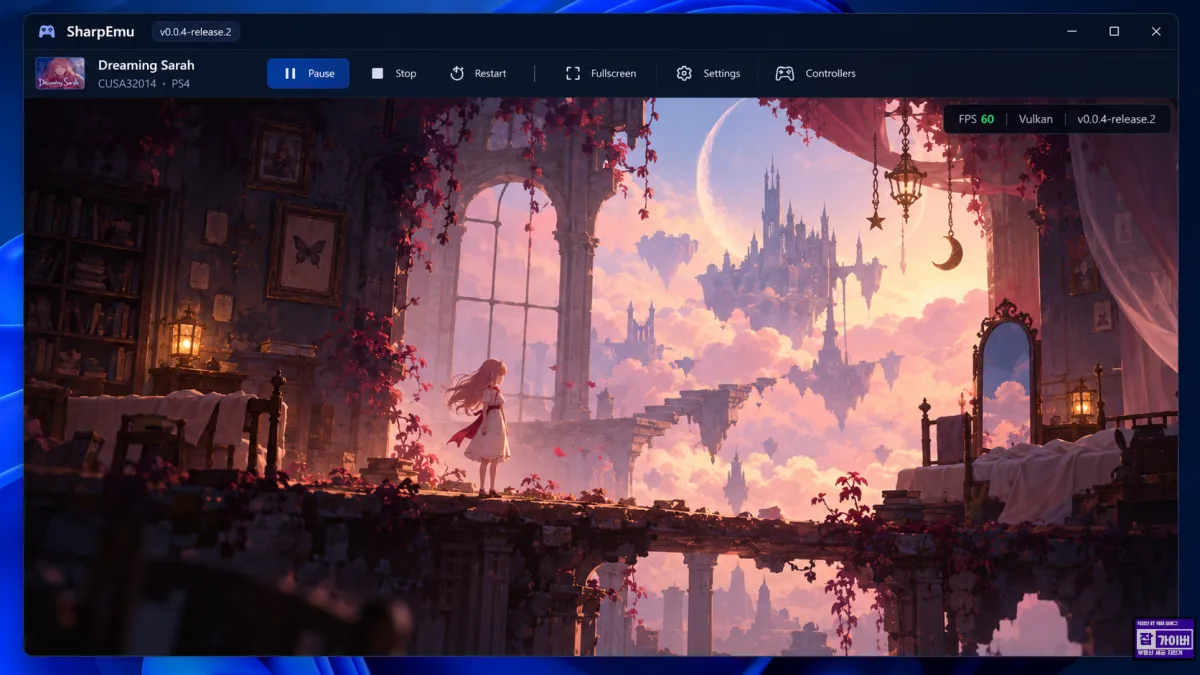Click the v0.0.4-release.2 version badge in title bar

(196, 32)
